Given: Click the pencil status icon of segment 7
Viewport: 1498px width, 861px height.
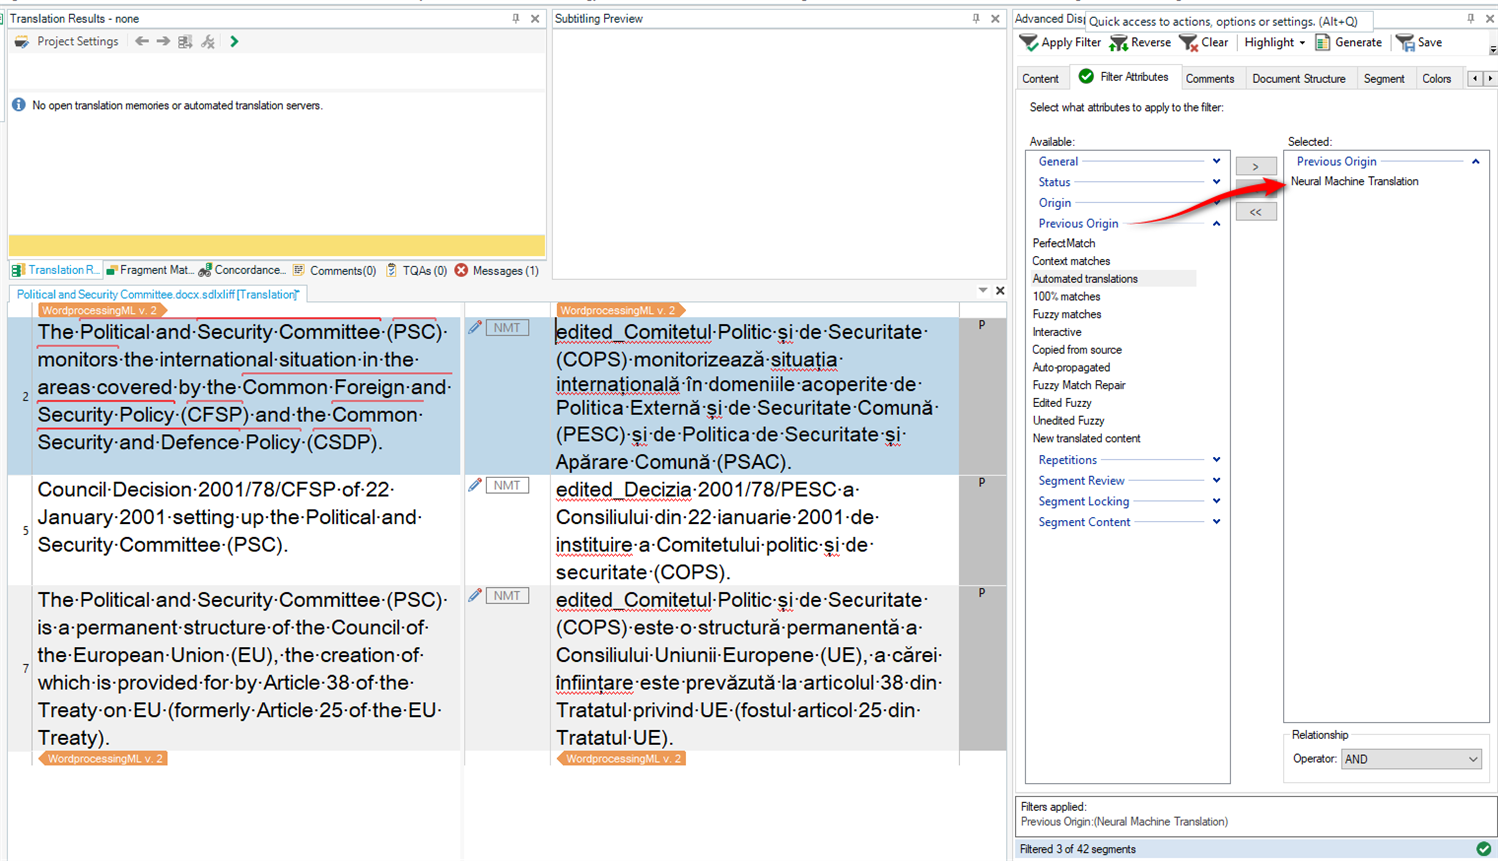Looking at the screenshot, I should point(475,595).
